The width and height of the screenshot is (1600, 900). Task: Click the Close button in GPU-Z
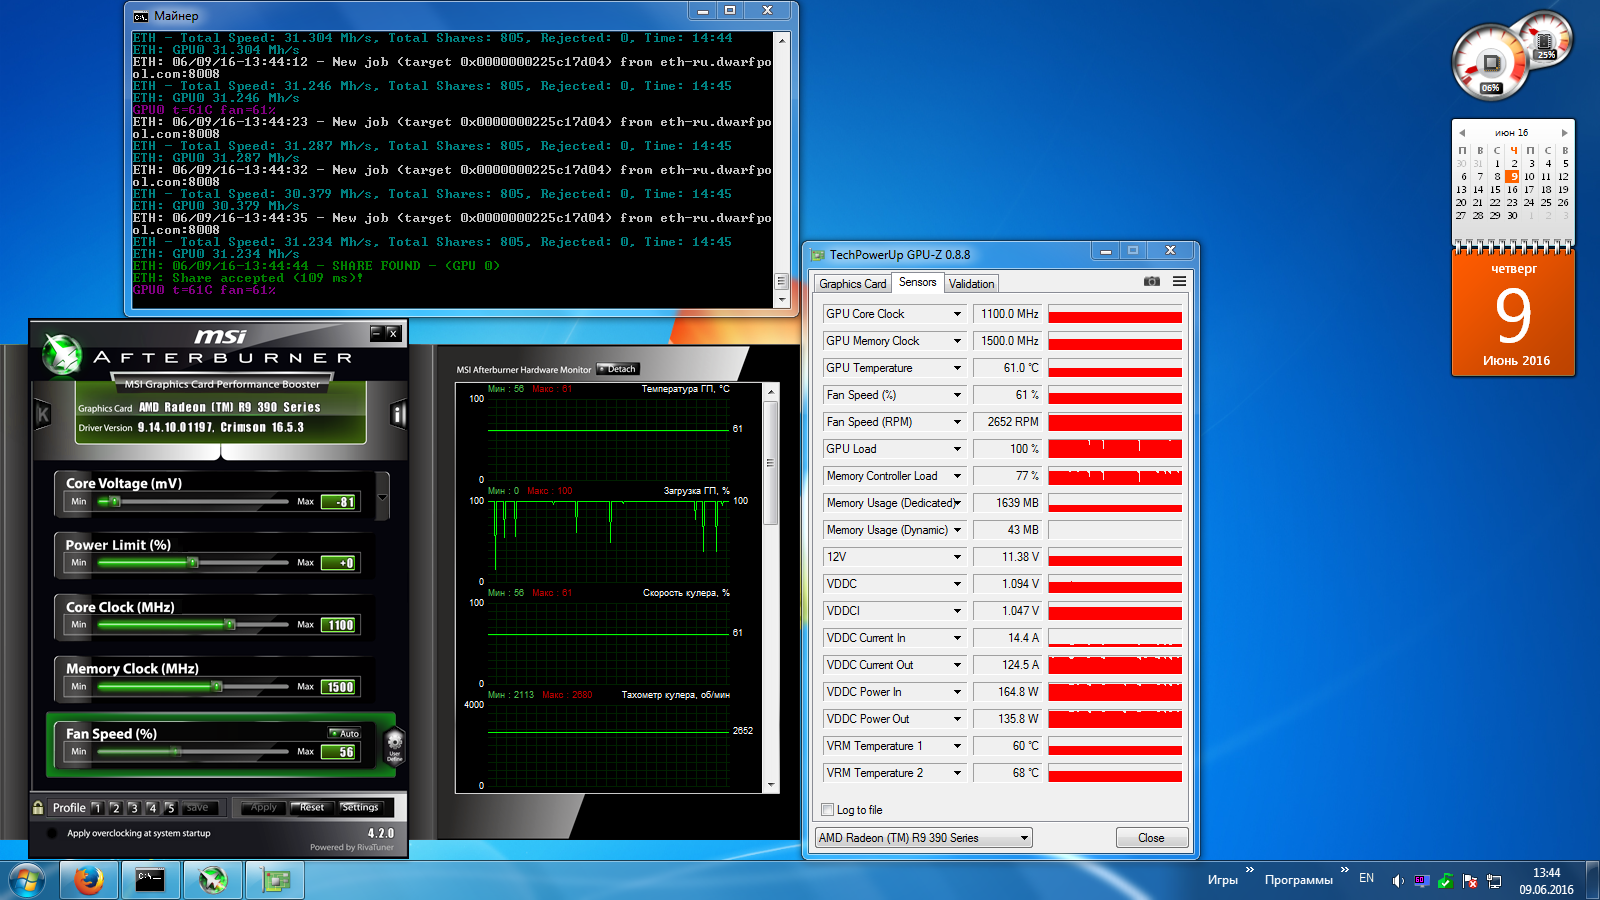tap(1151, 838)
